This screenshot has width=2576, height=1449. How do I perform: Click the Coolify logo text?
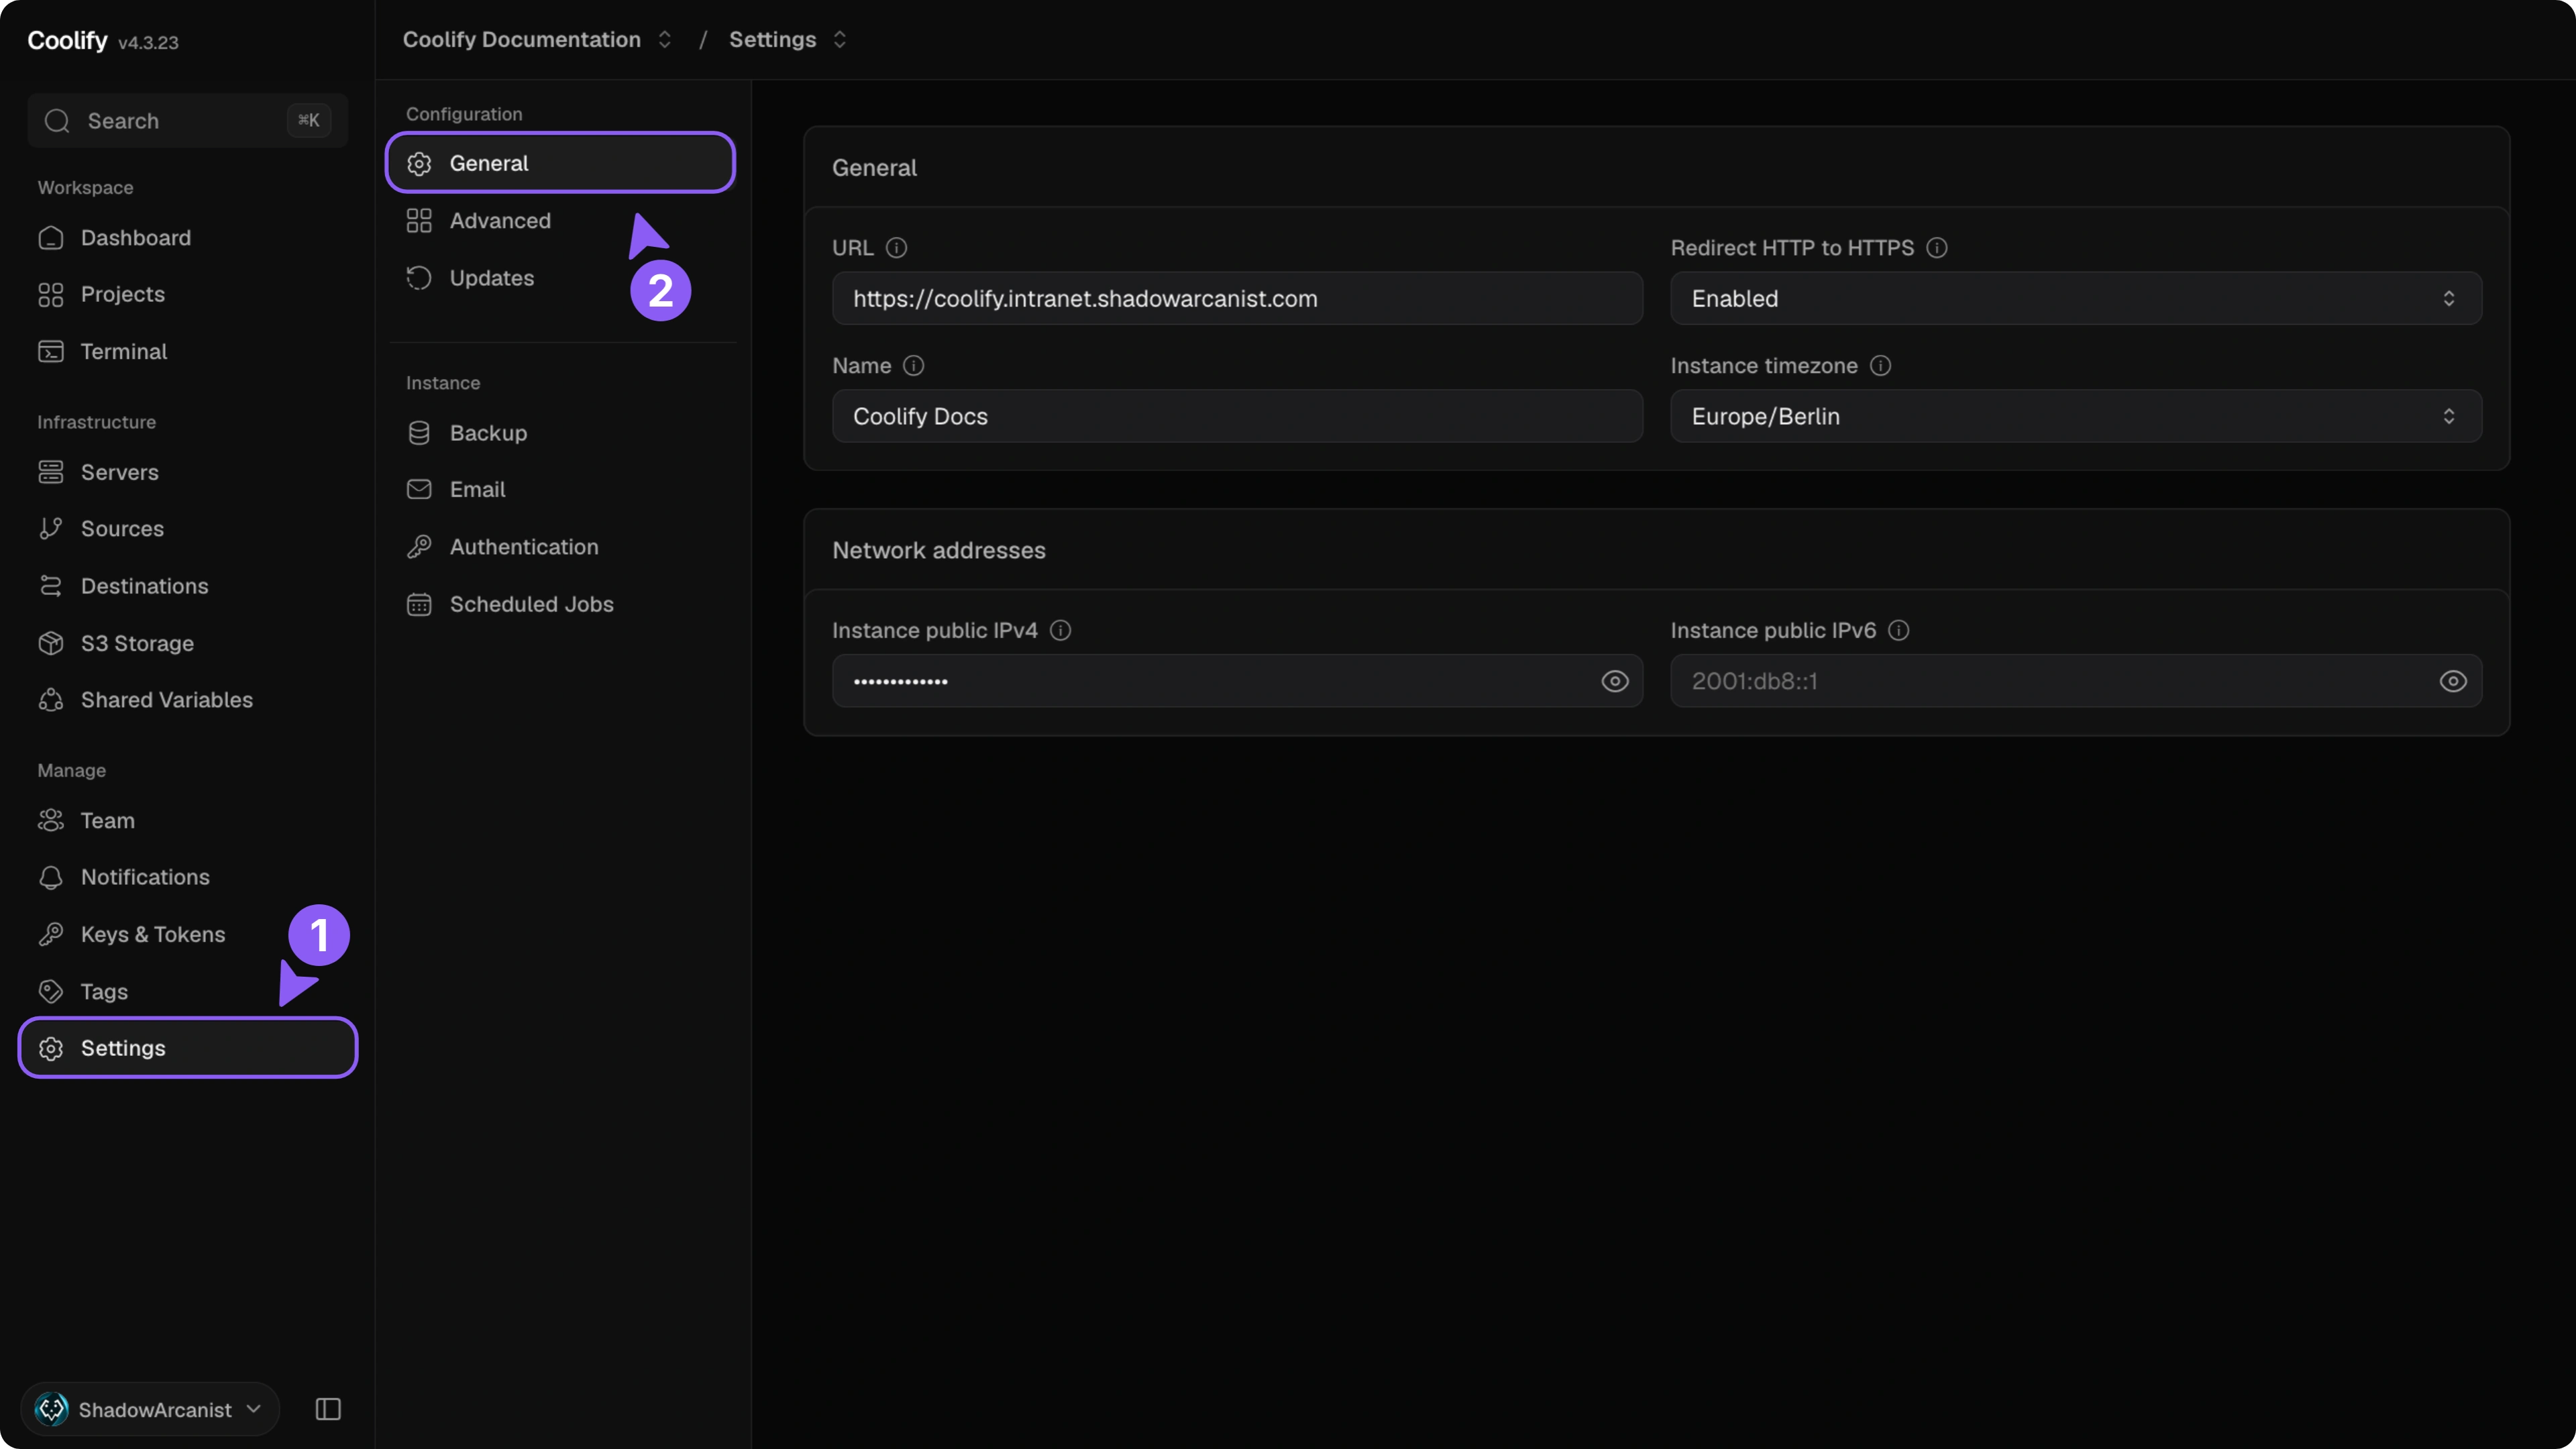tap(67, 40)
